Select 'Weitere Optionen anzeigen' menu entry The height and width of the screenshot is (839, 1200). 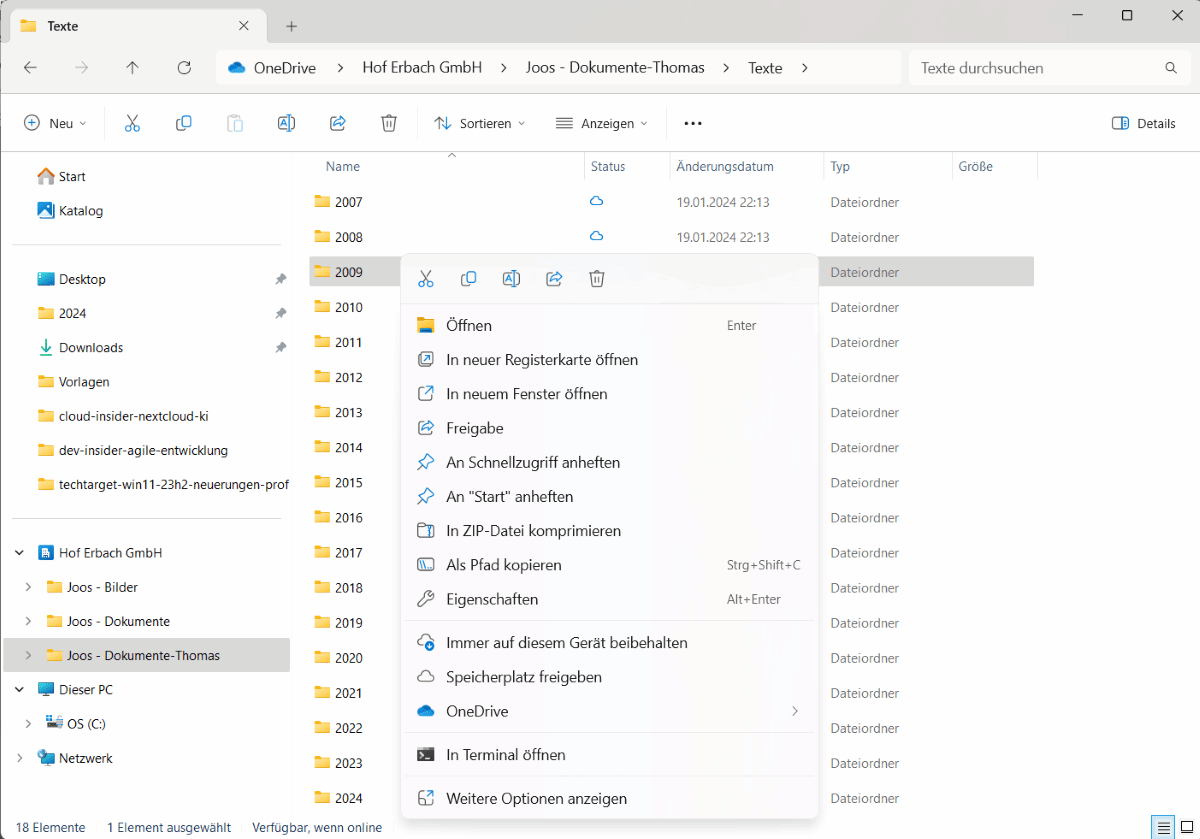pos(528,798)
